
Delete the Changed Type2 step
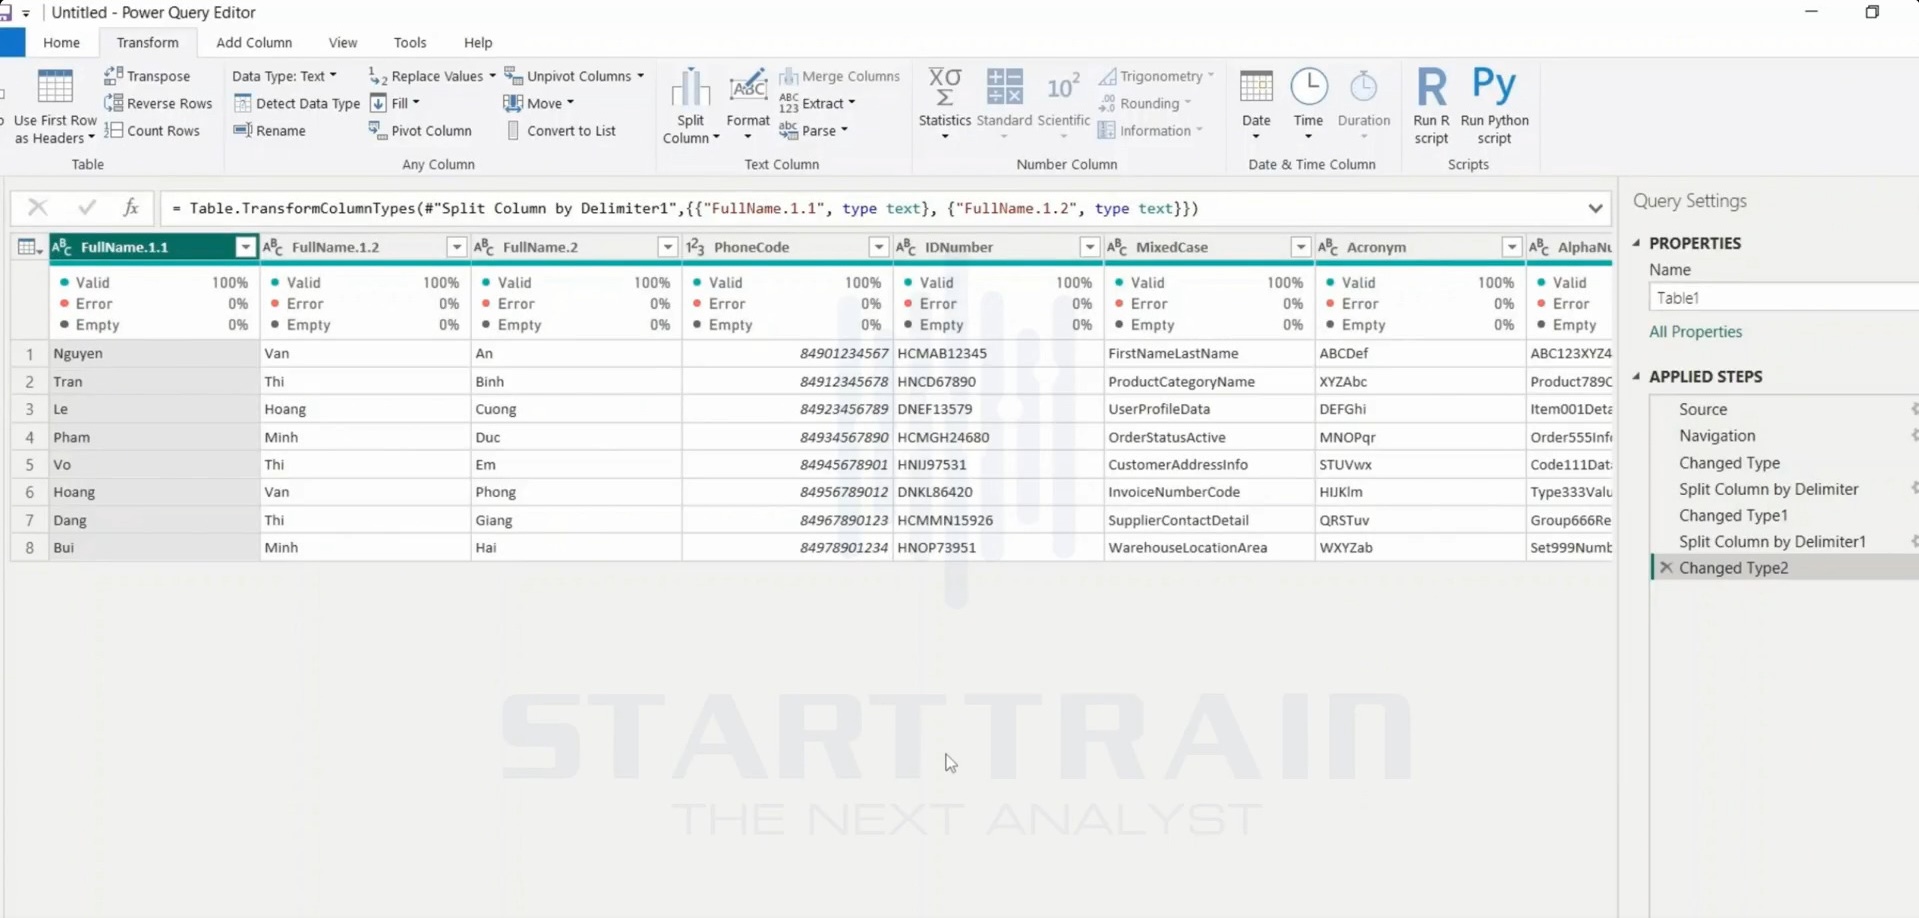1666,567
